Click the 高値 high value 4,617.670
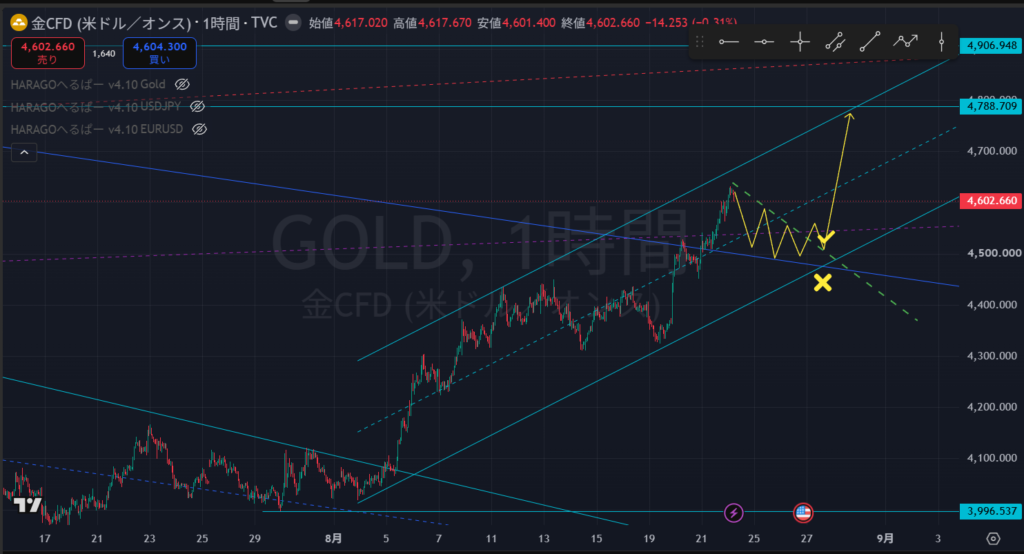 [445, 23]
